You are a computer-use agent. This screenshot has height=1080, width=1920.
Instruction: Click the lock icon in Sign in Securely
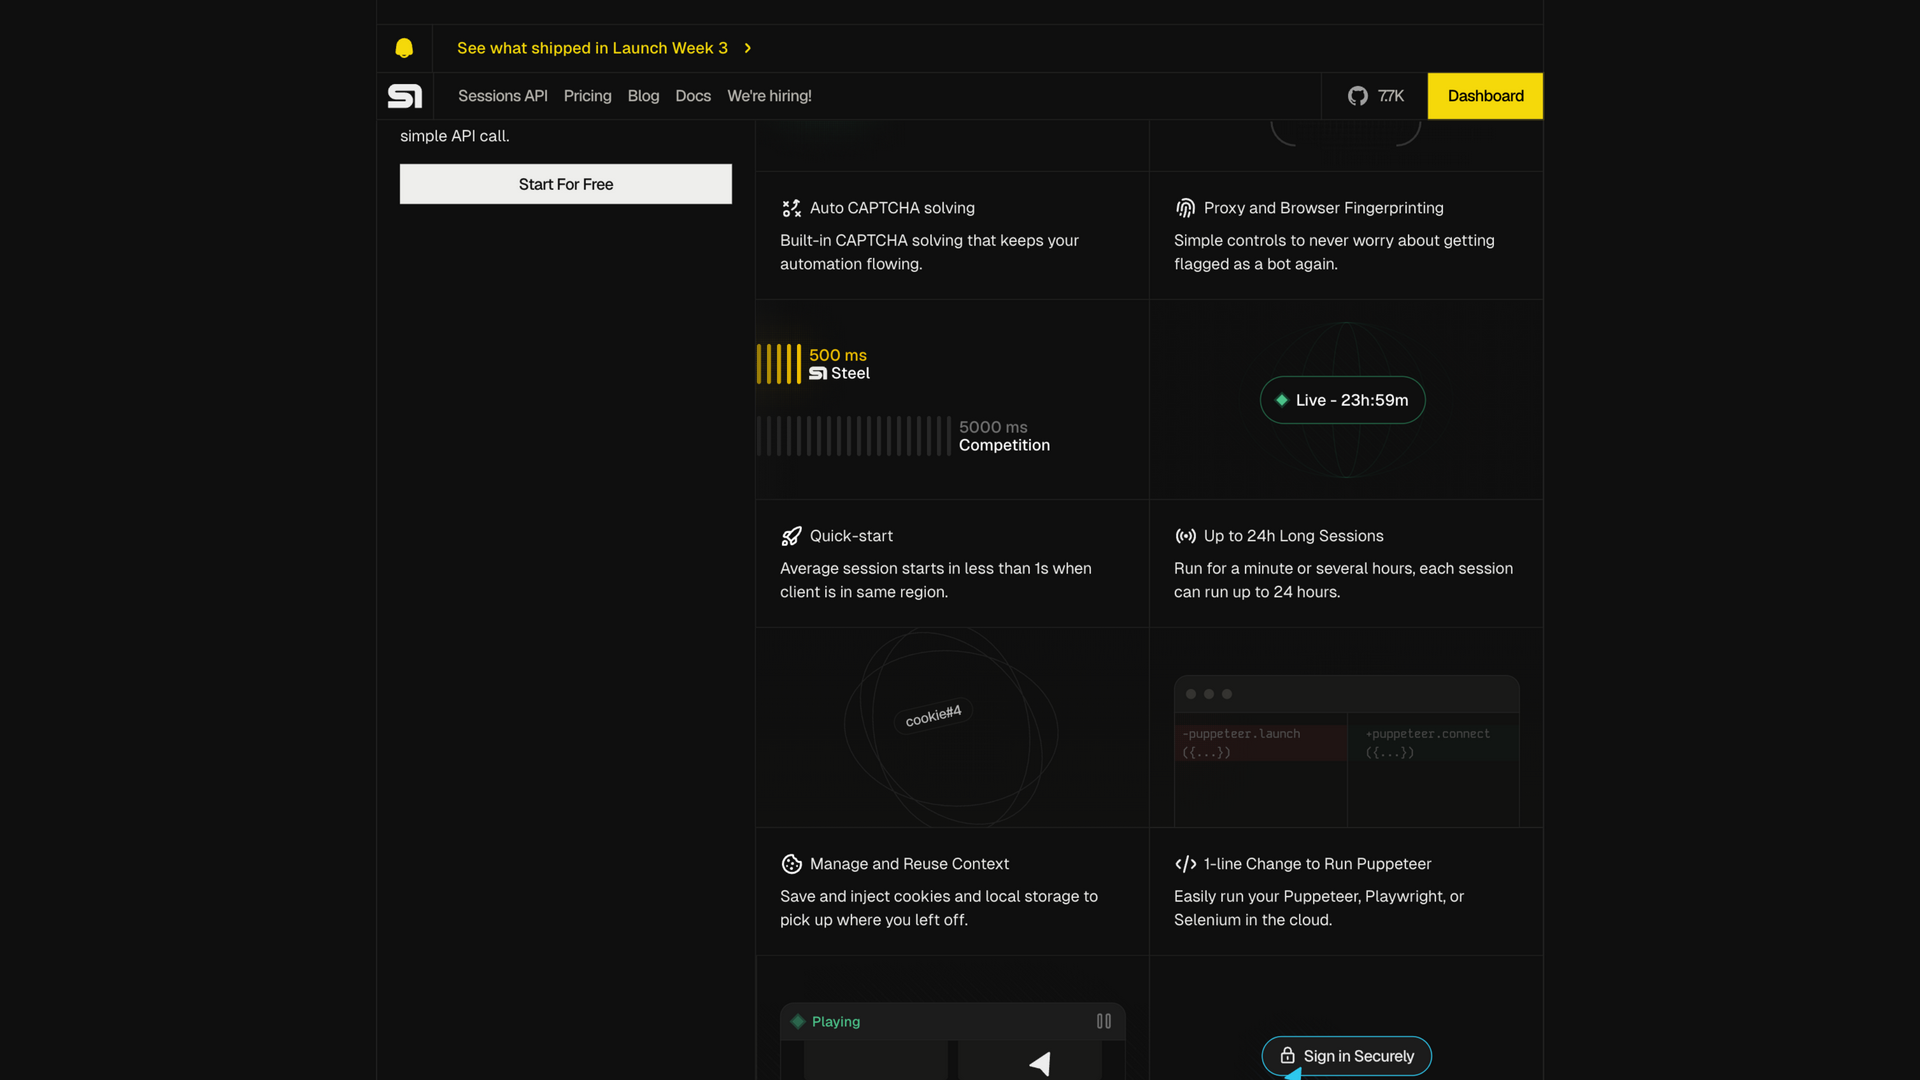(1288, 1056)
